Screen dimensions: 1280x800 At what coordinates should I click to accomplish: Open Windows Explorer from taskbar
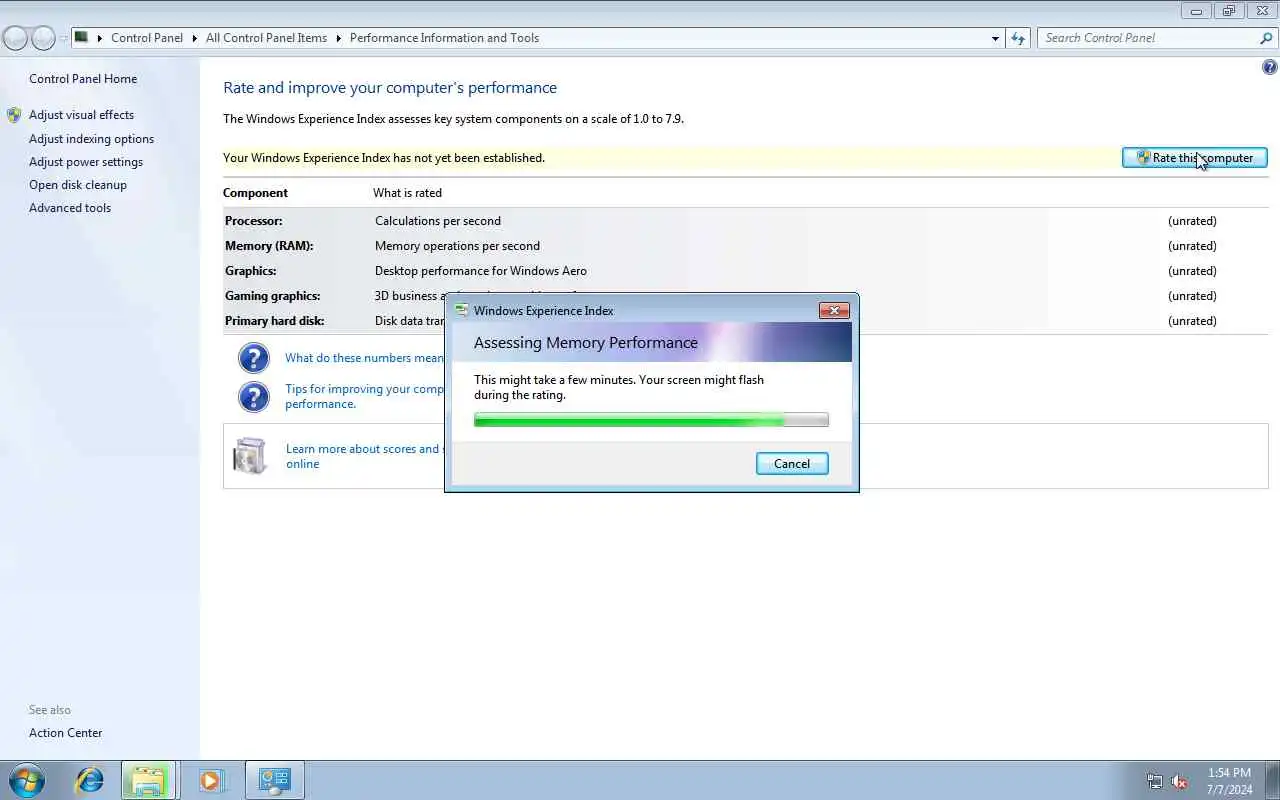point(148,780)
